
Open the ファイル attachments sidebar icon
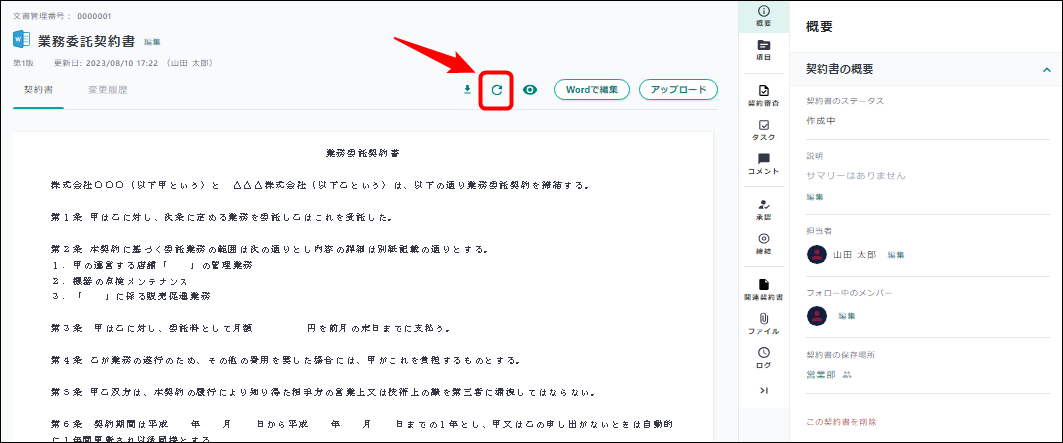point(764,323)
